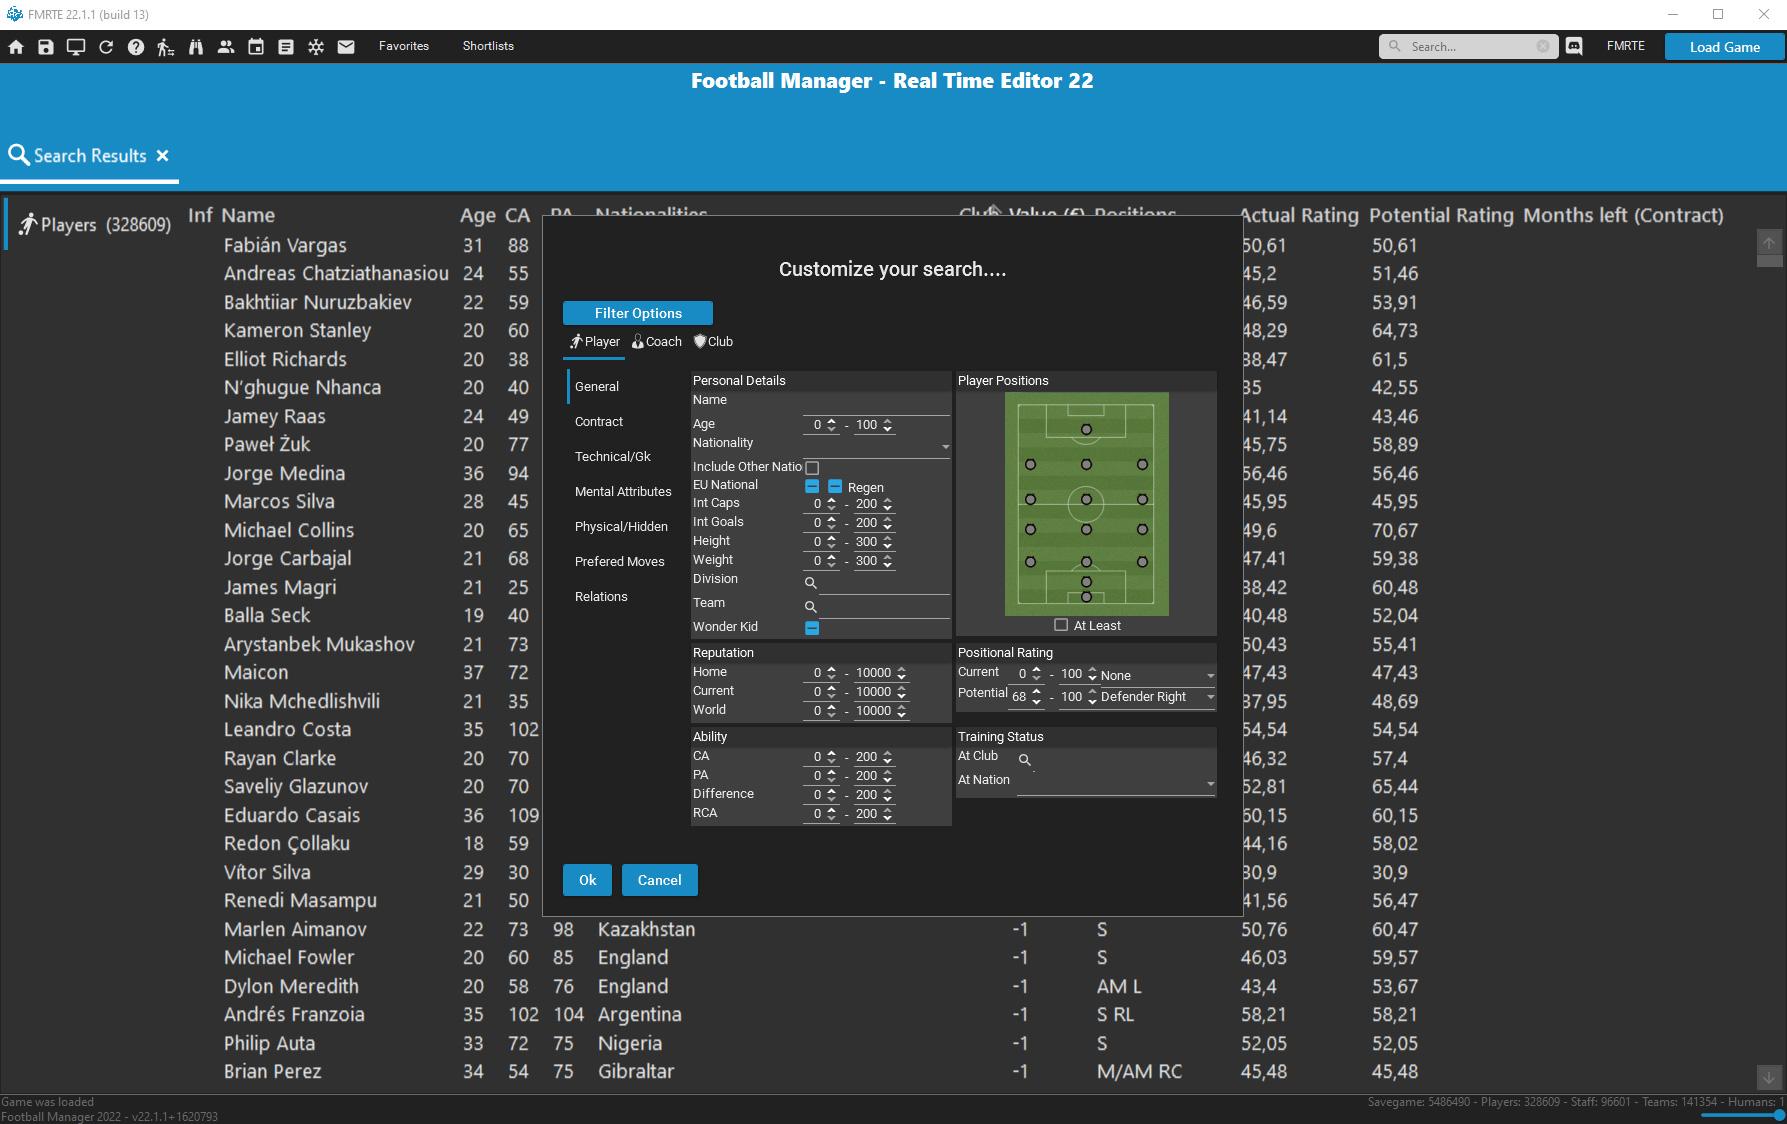Open the Favorites menu
Screen dimensions: 1787x1124
coord(404,46)
